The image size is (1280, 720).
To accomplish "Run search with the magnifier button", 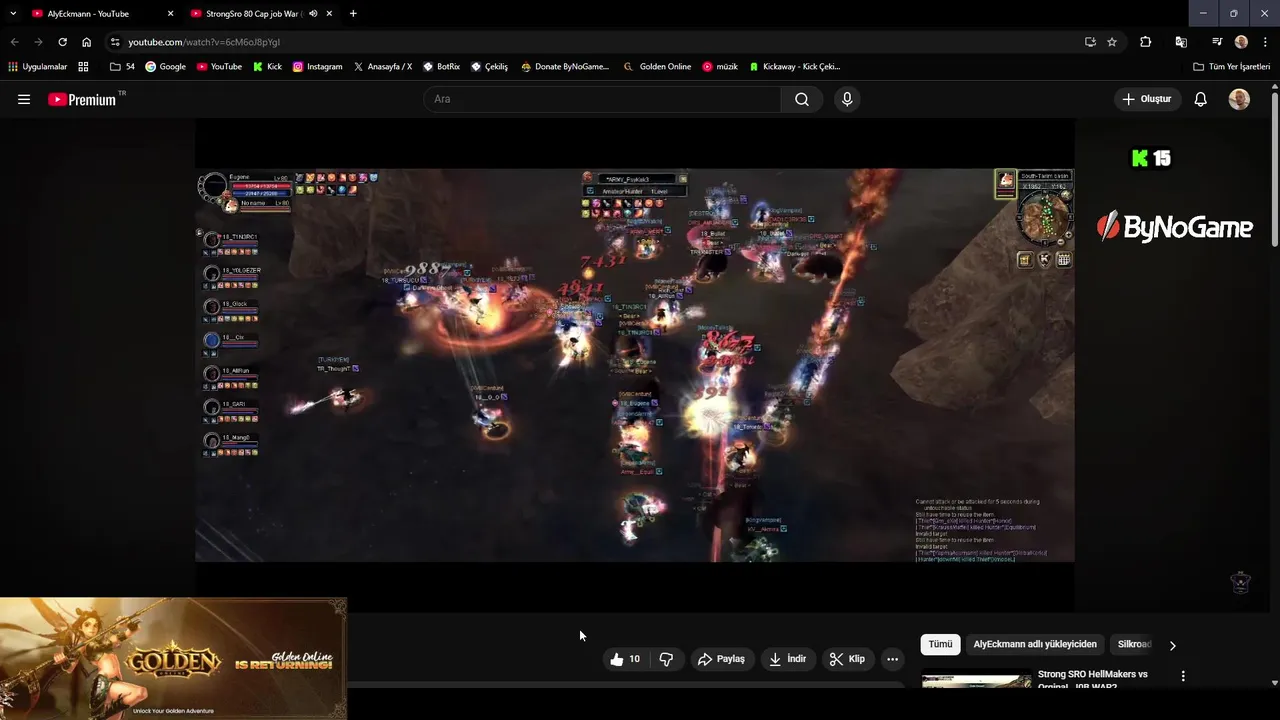I will [x=802, y=99].
